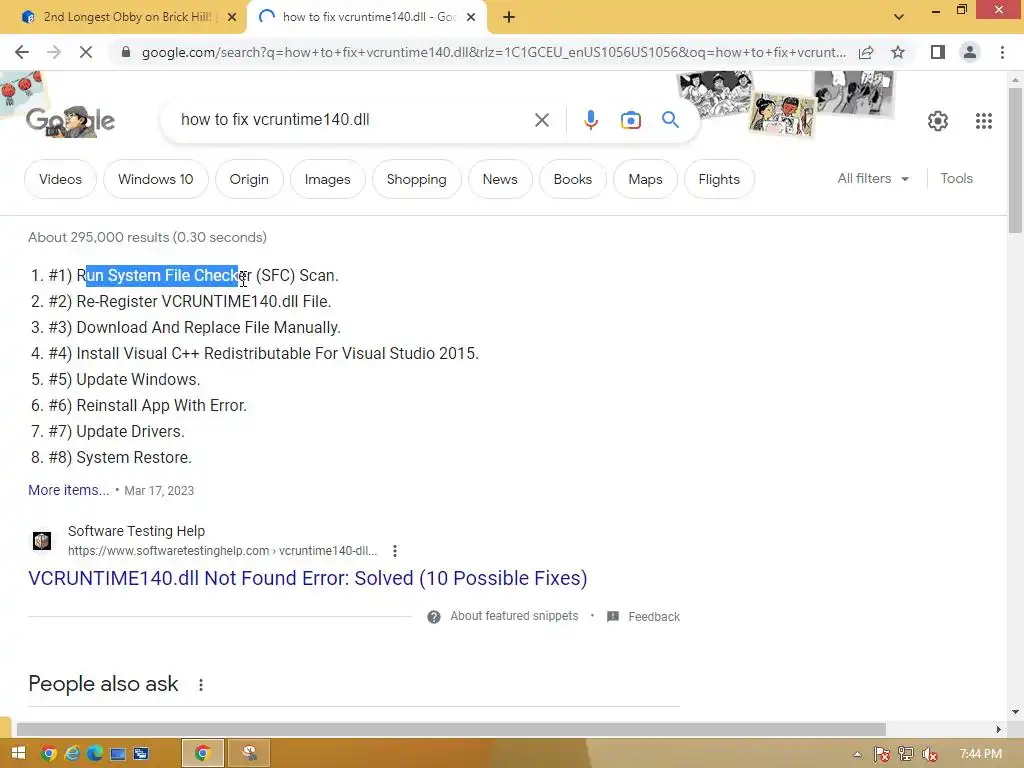Open VCRUNTIME140.dll Not Found Error result
Image resolution: width=1024 pixels, height=768 pixels.
point(308,578)
